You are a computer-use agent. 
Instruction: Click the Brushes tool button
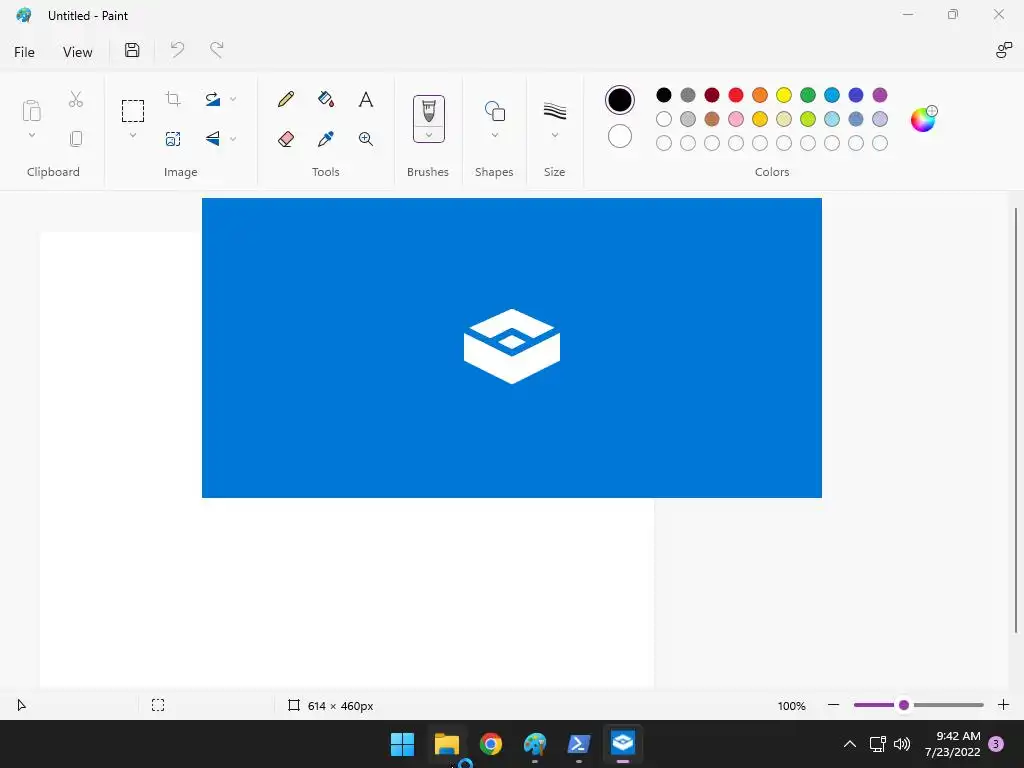point(428,111)
